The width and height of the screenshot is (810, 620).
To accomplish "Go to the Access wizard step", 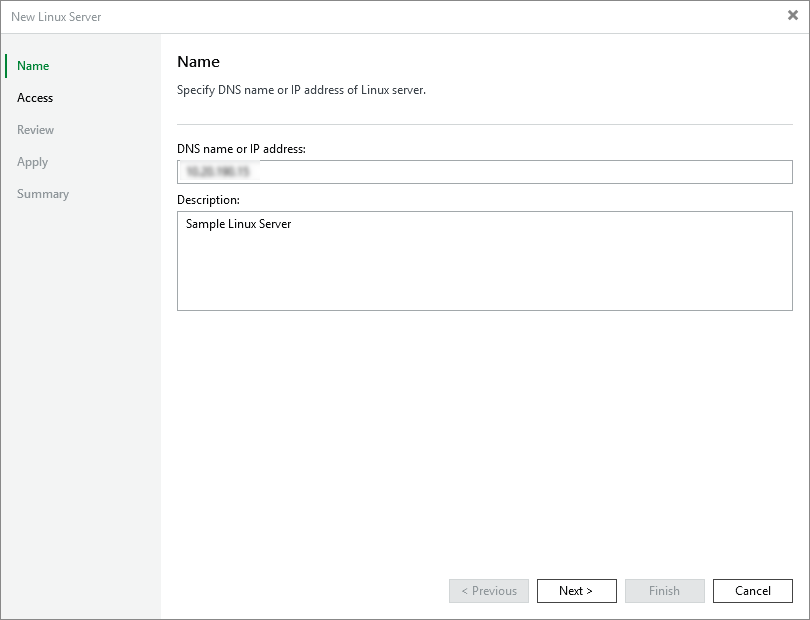I will pyautogui.click(x=35, y=98).
